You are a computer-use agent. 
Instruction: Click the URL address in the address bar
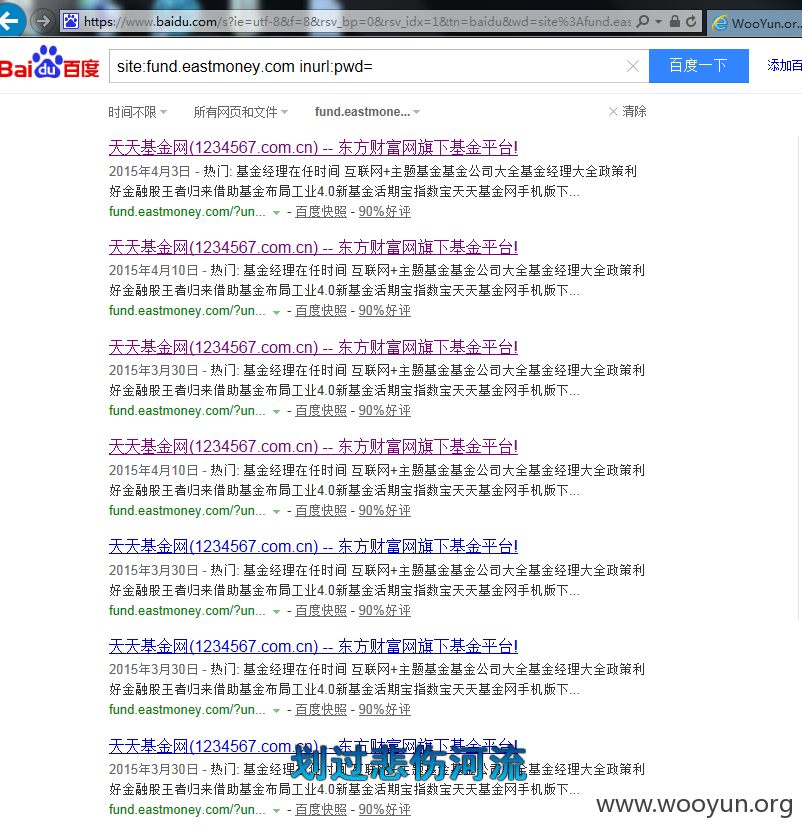[x=357, y=22]
